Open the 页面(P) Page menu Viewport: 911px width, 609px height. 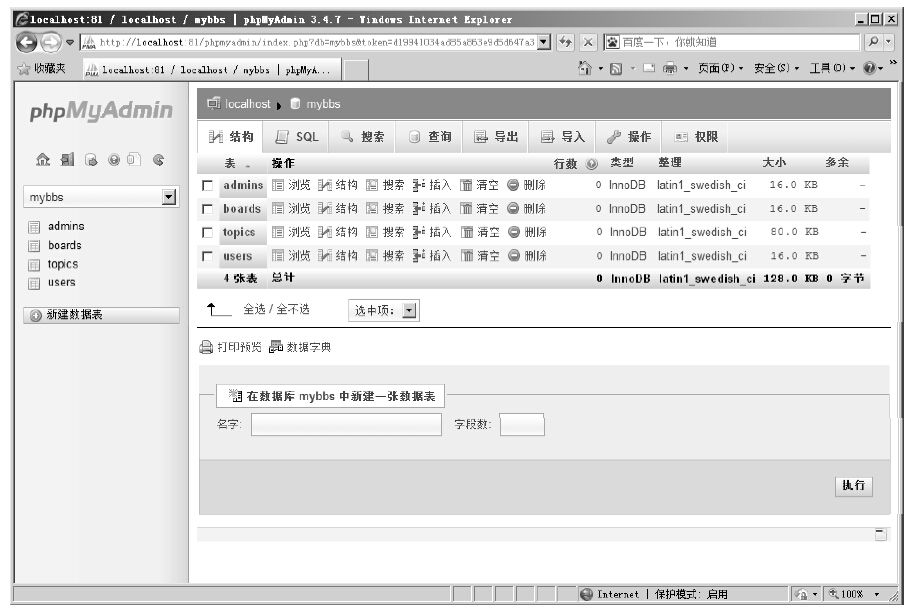pos(720,69)
